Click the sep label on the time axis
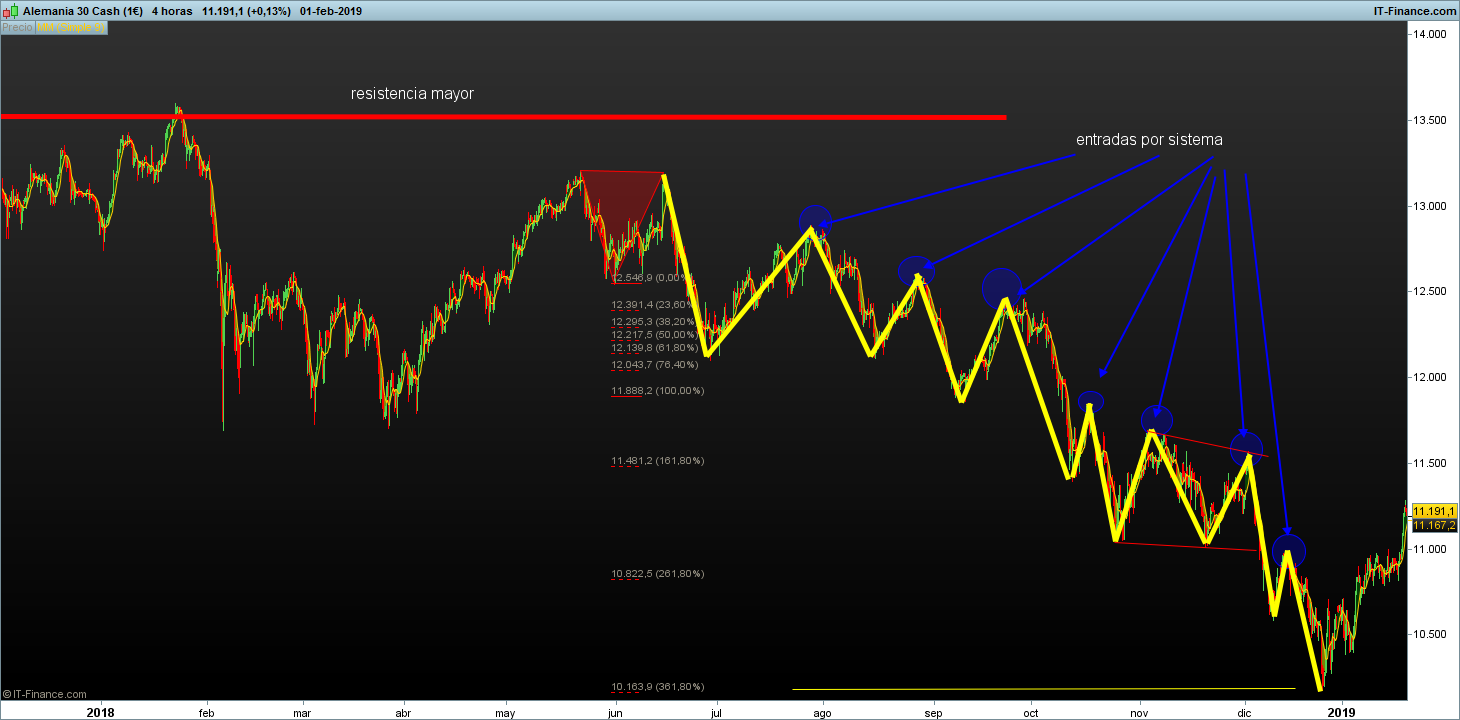The width and height of the screenshot is (1460, 720). [933, 712]
